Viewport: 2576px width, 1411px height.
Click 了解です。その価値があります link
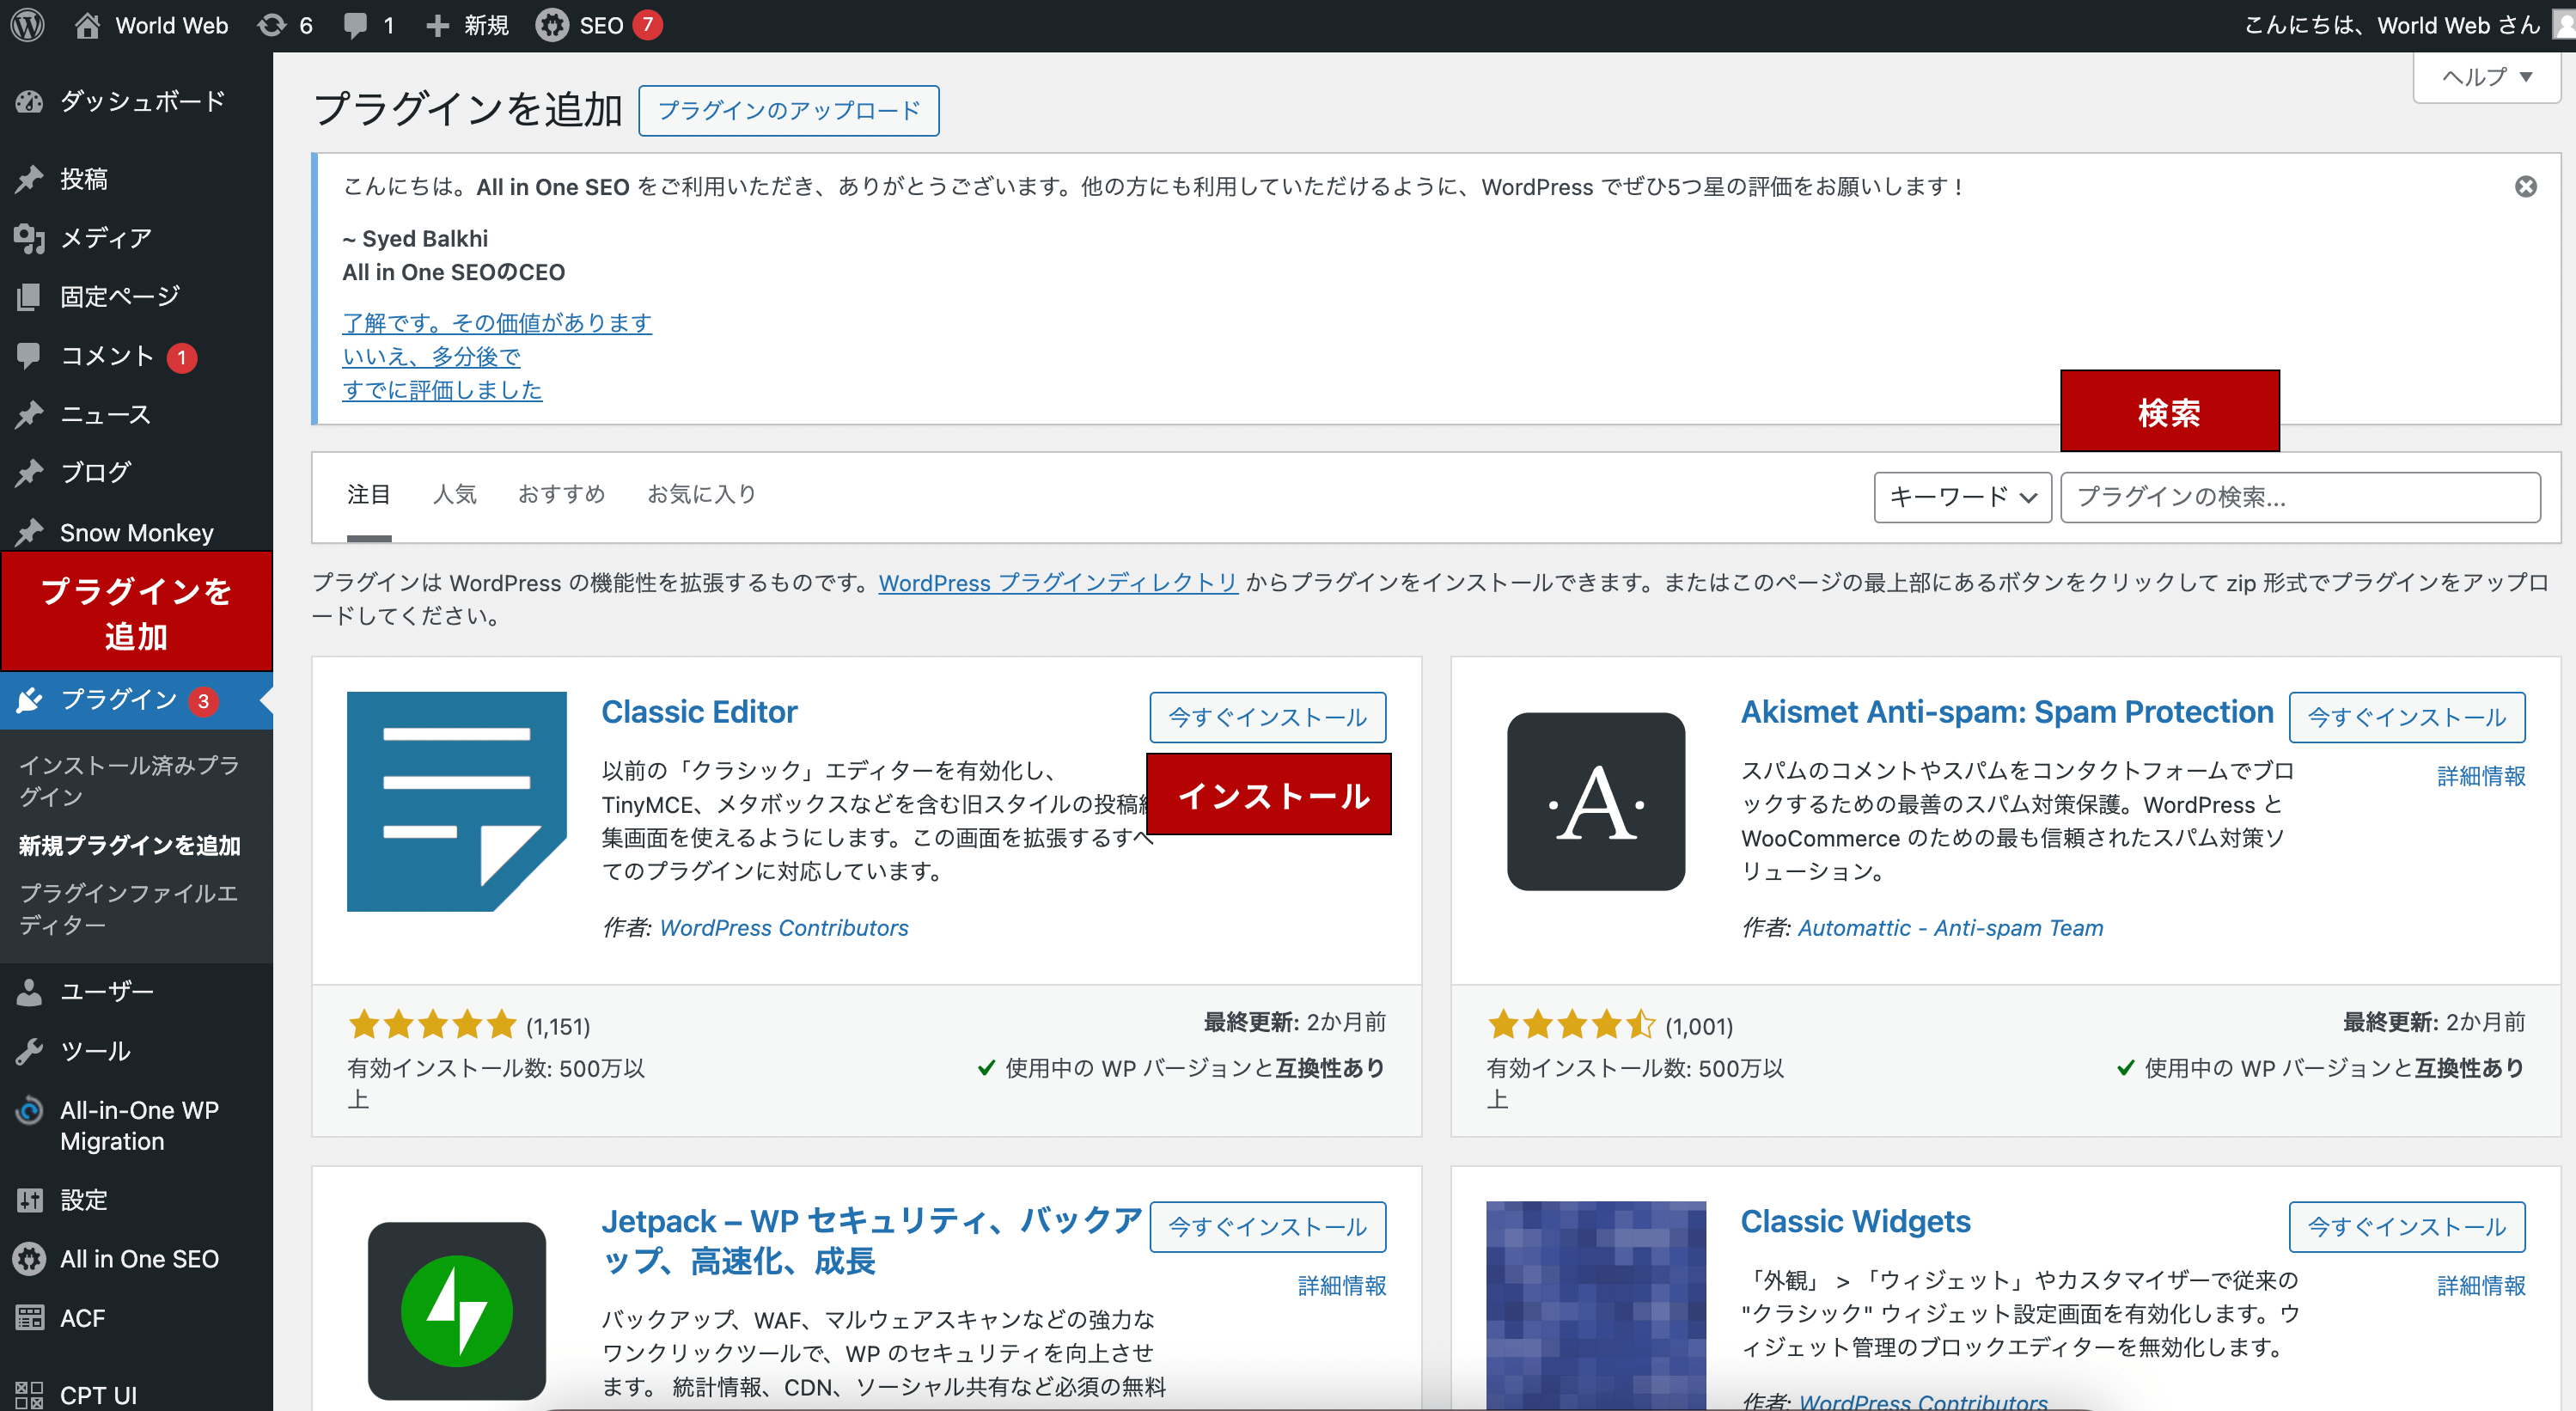(497, 322)
